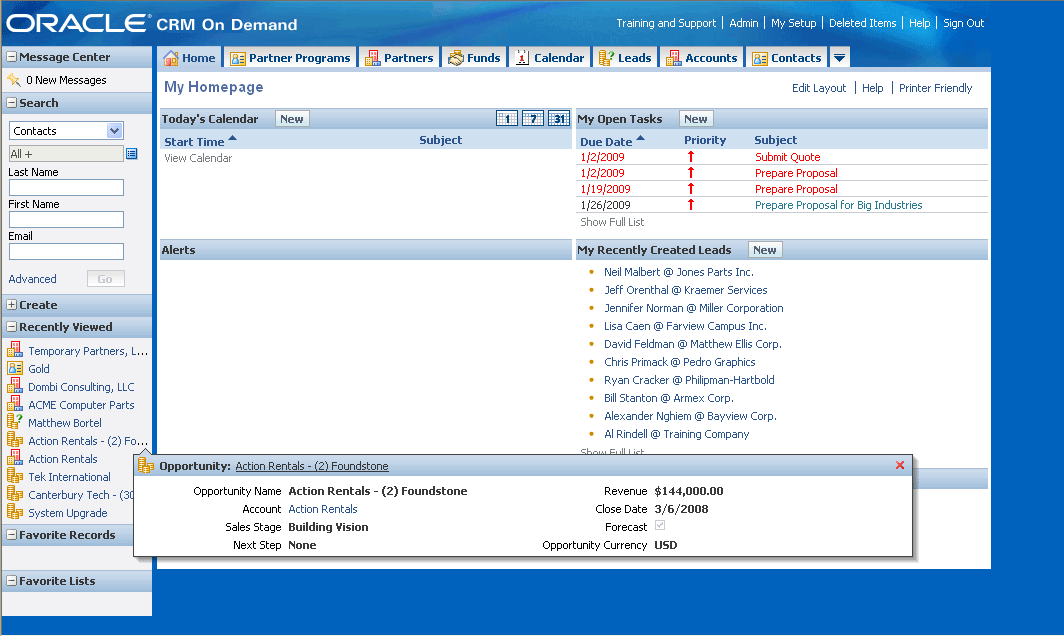
Task: Switch to the Leads tab
Action: pyautogui.click(x=625, y=58)
